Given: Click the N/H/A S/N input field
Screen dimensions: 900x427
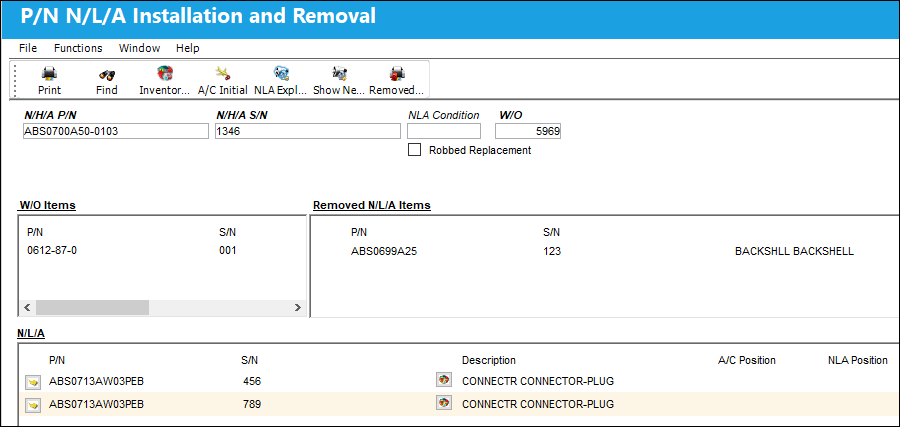Looking at the screenshot, I should click(x=308, y=131).
